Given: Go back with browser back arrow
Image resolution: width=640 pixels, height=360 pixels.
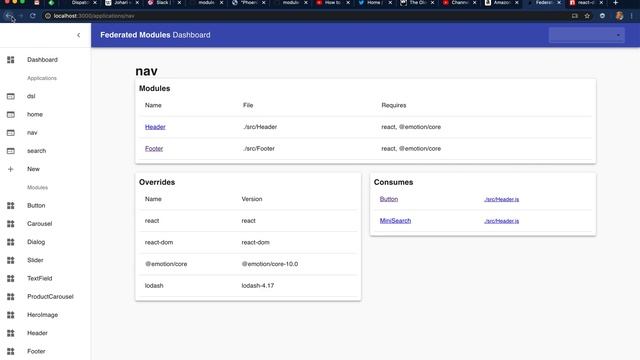Looking at the screenshot, I should click(x=9, y=16).
